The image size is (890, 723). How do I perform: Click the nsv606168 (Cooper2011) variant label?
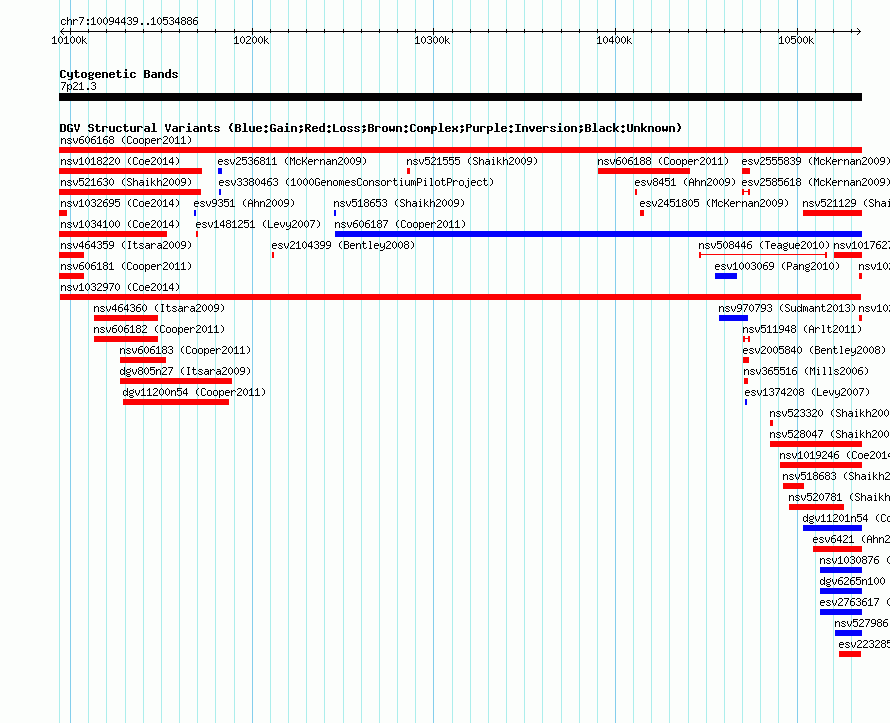(x=126, y=140)
